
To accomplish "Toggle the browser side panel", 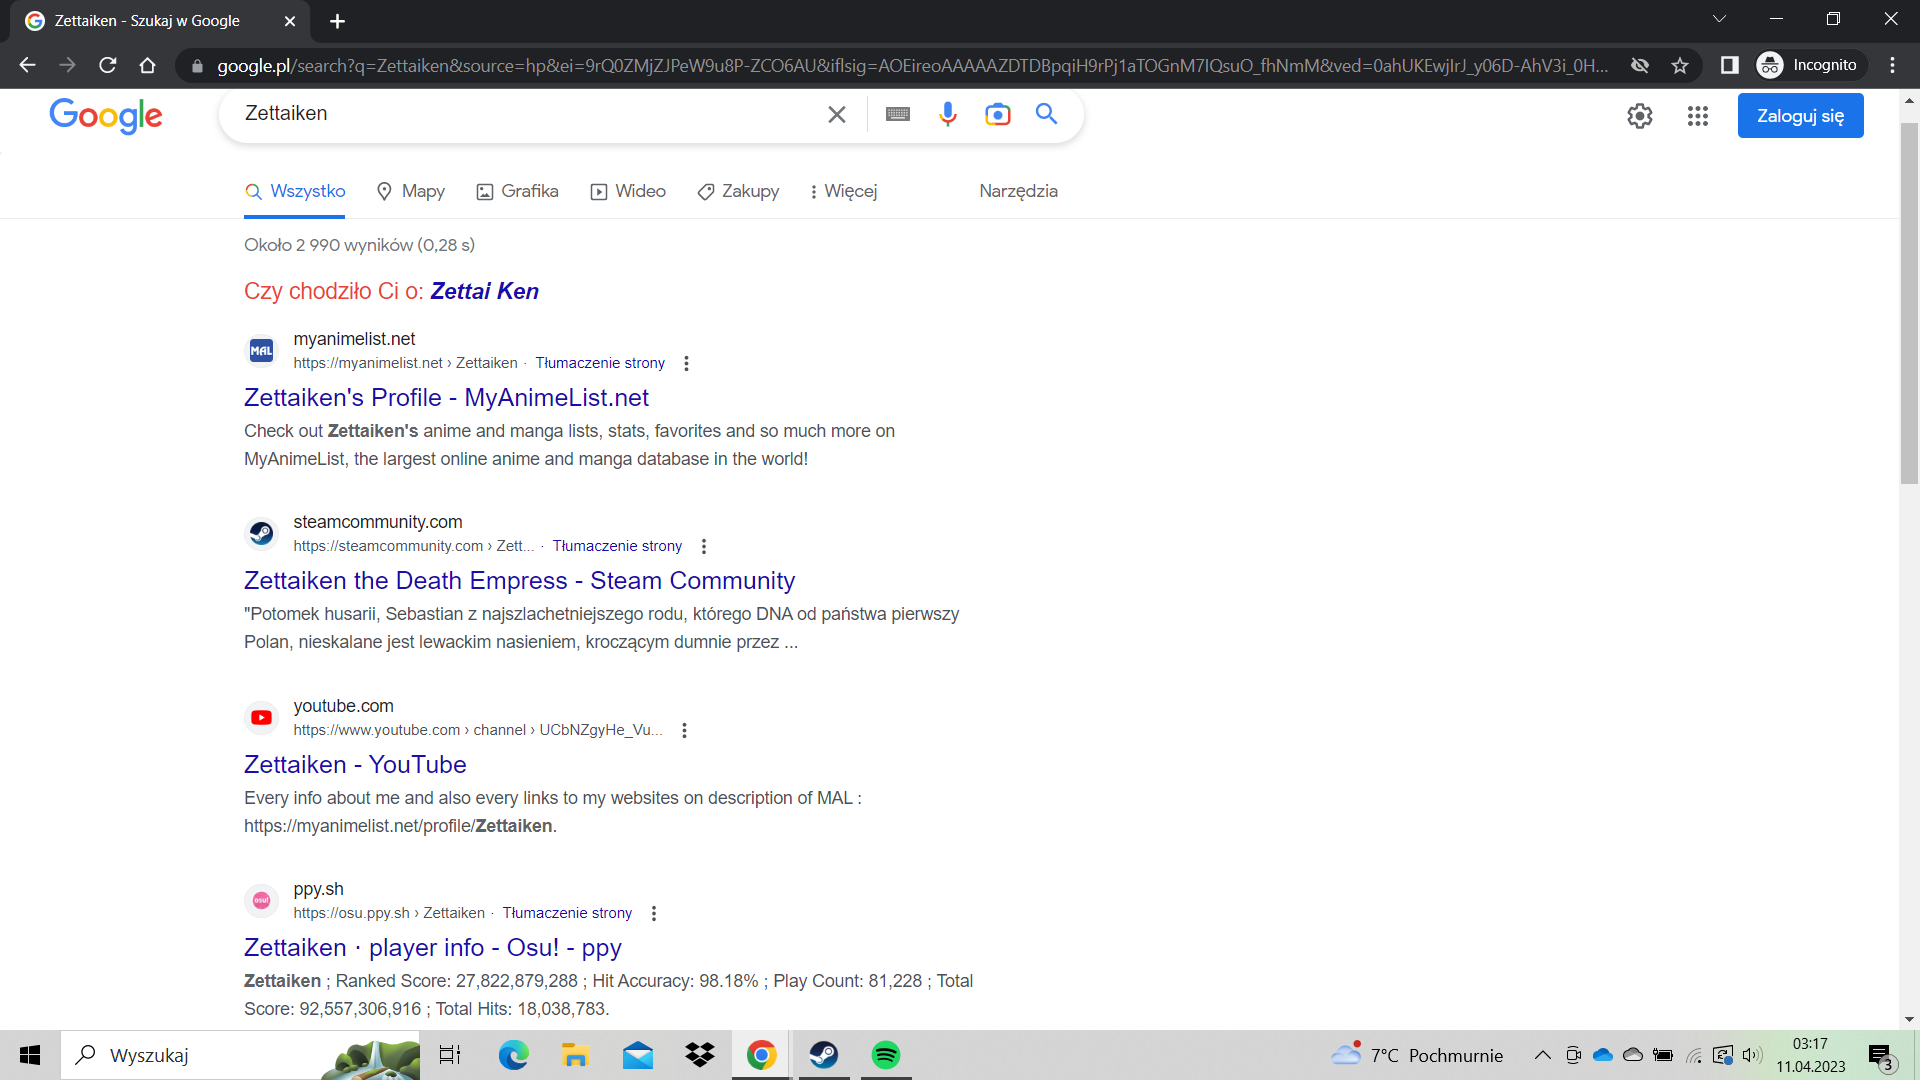I will [1729, 65].
